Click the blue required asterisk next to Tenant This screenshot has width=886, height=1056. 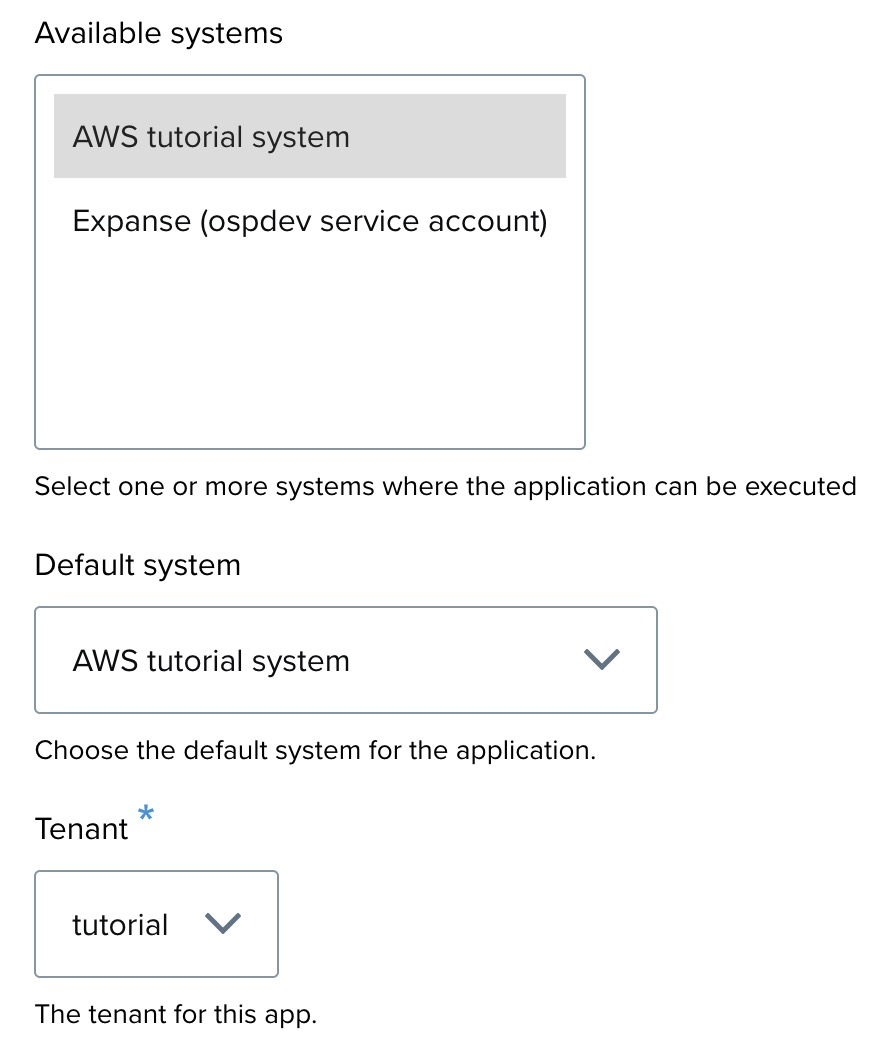pos(146,814)
